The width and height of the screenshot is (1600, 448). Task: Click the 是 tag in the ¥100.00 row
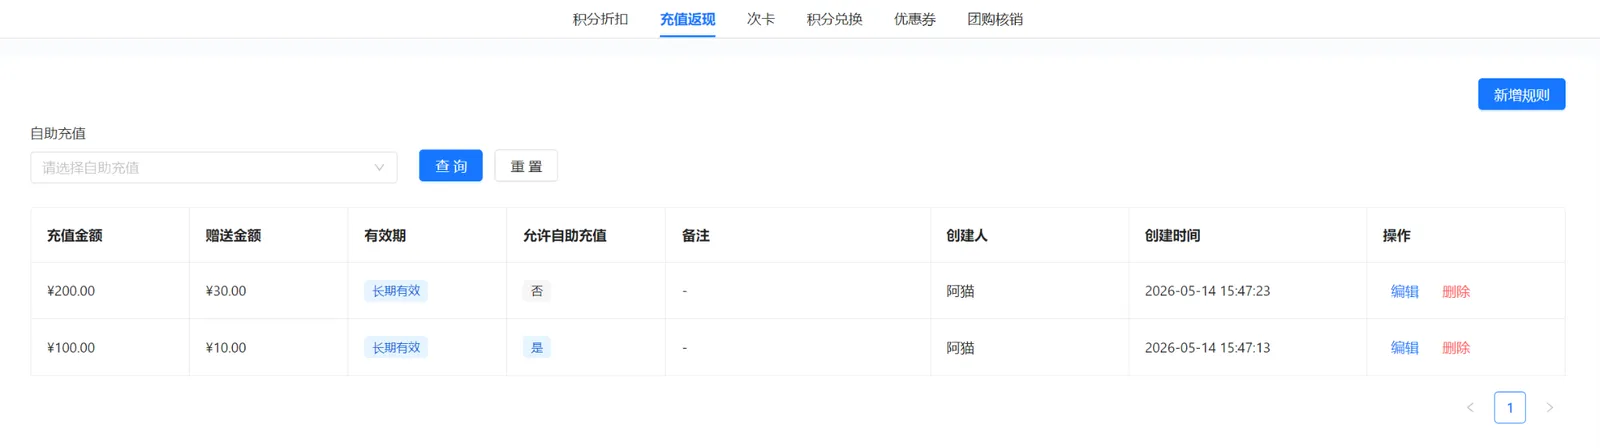pyautogui.click(x=537, y=347)
